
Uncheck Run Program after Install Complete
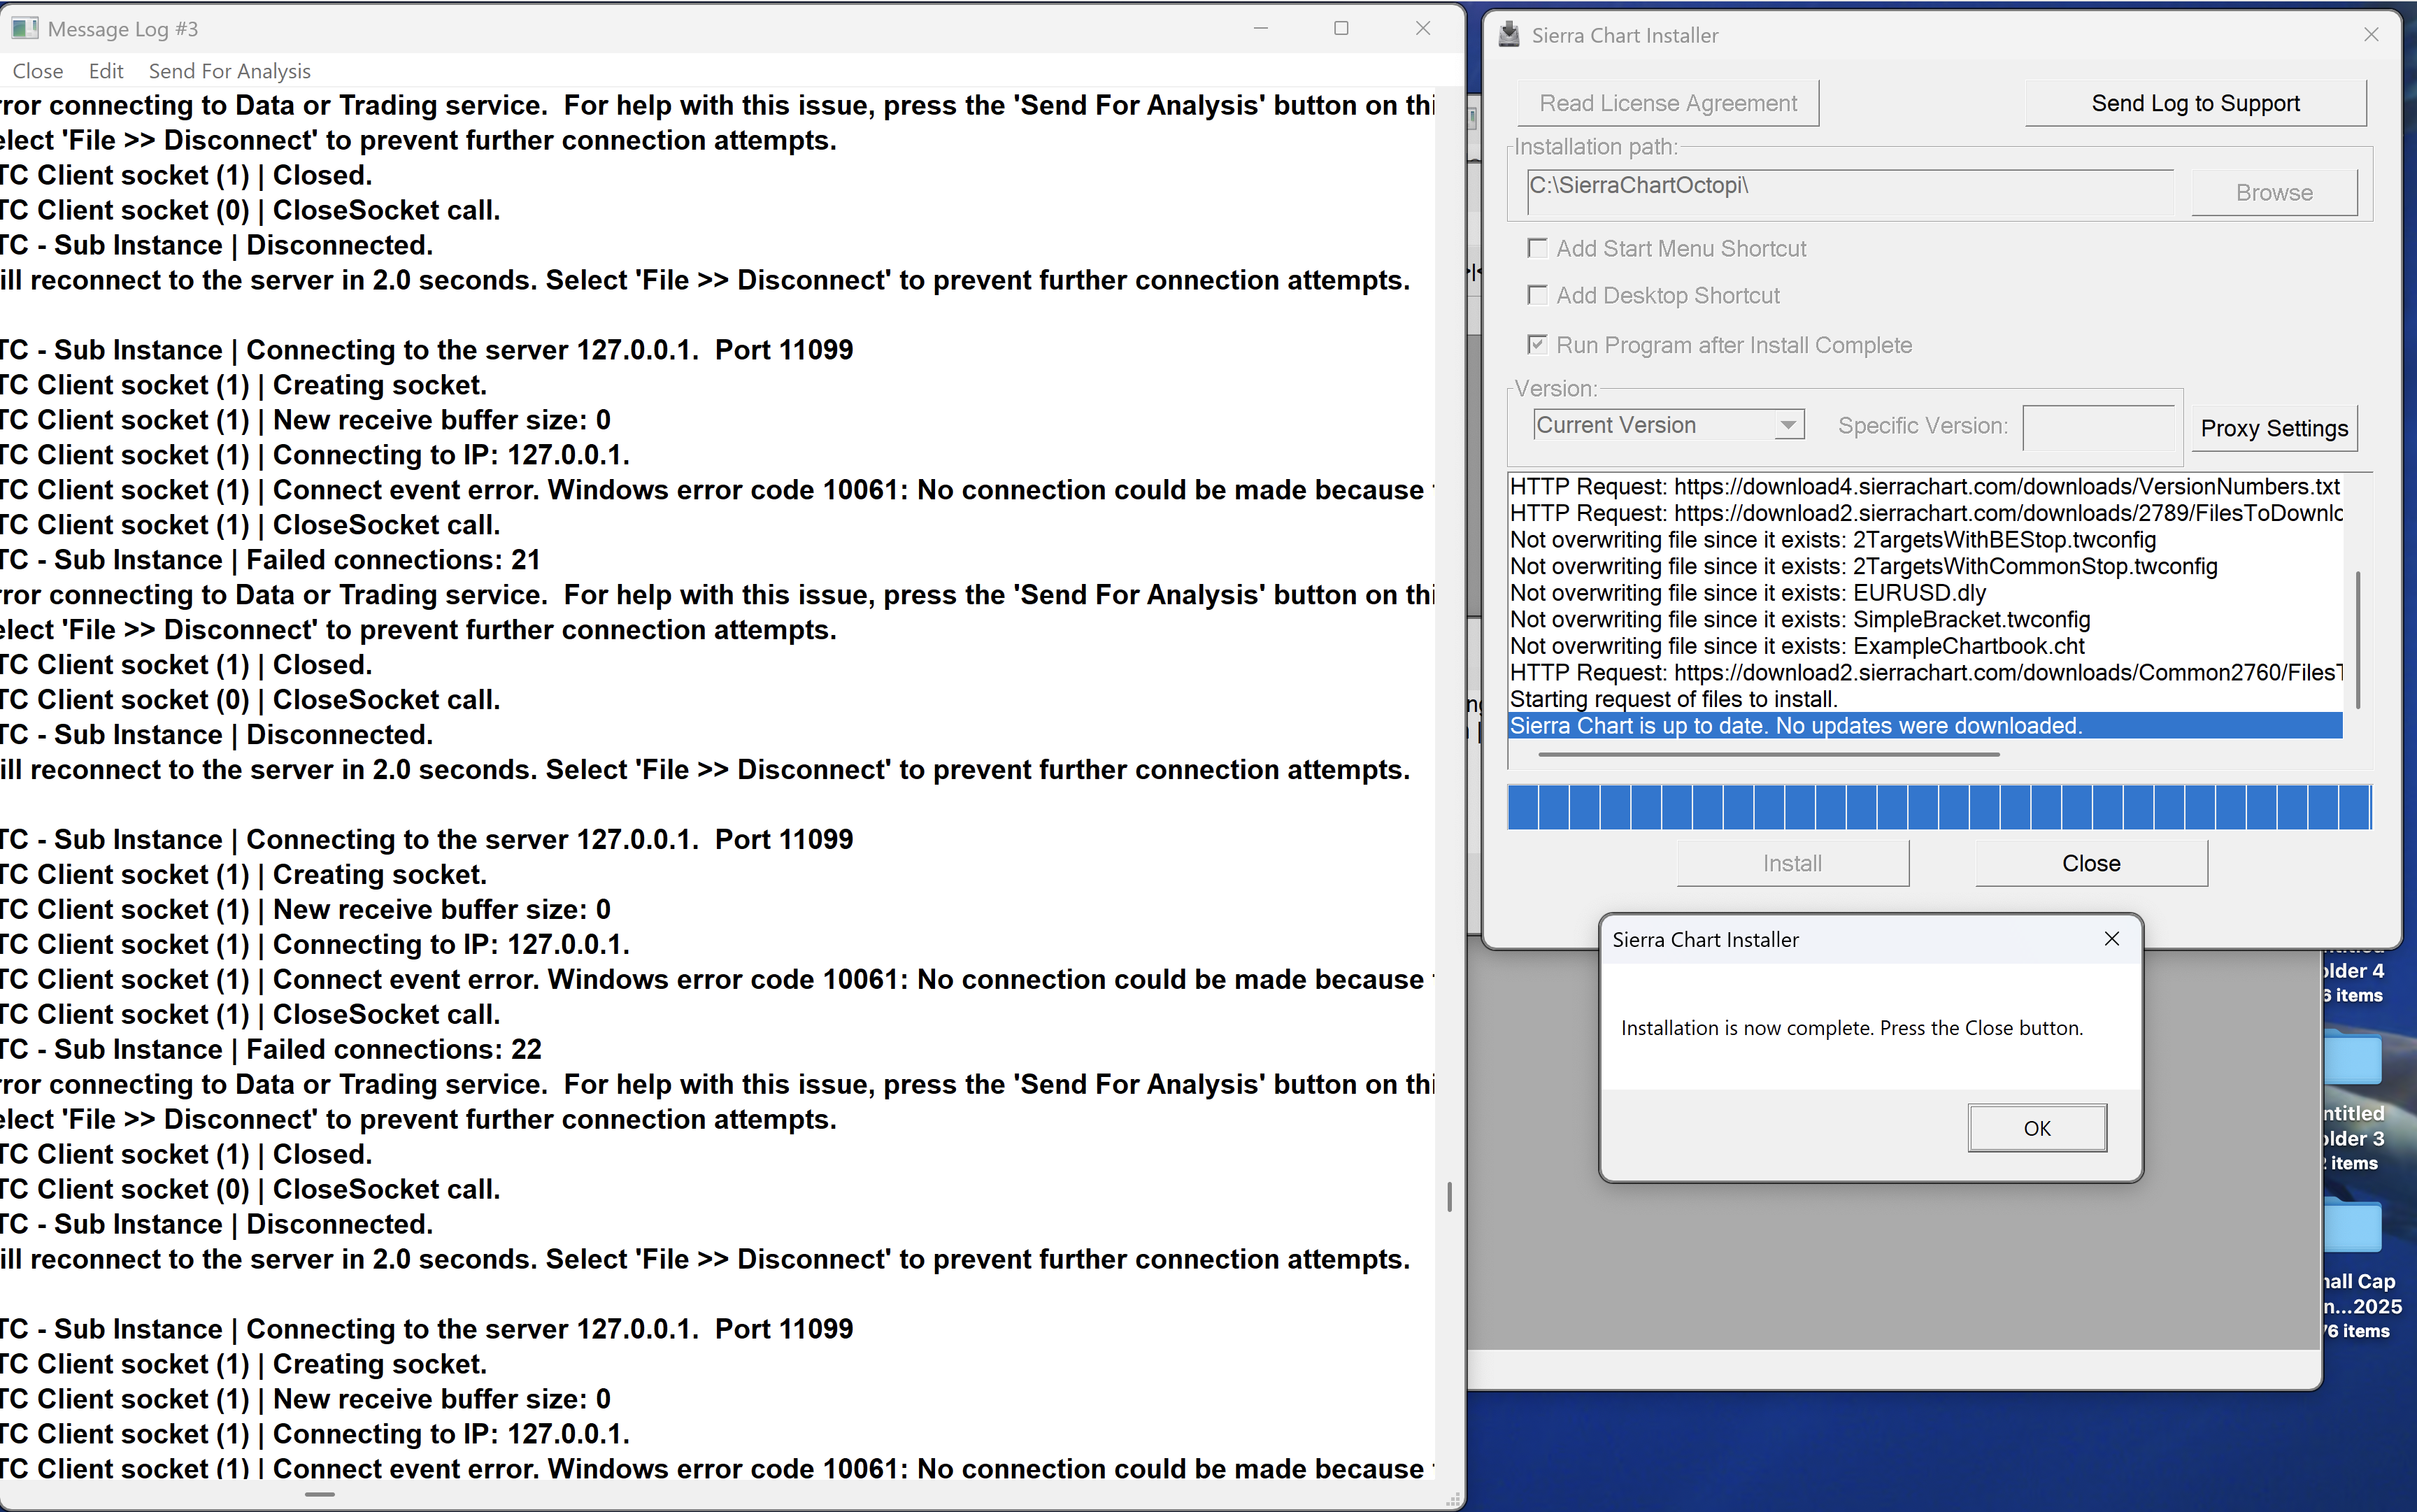(x=1538, y=345)
